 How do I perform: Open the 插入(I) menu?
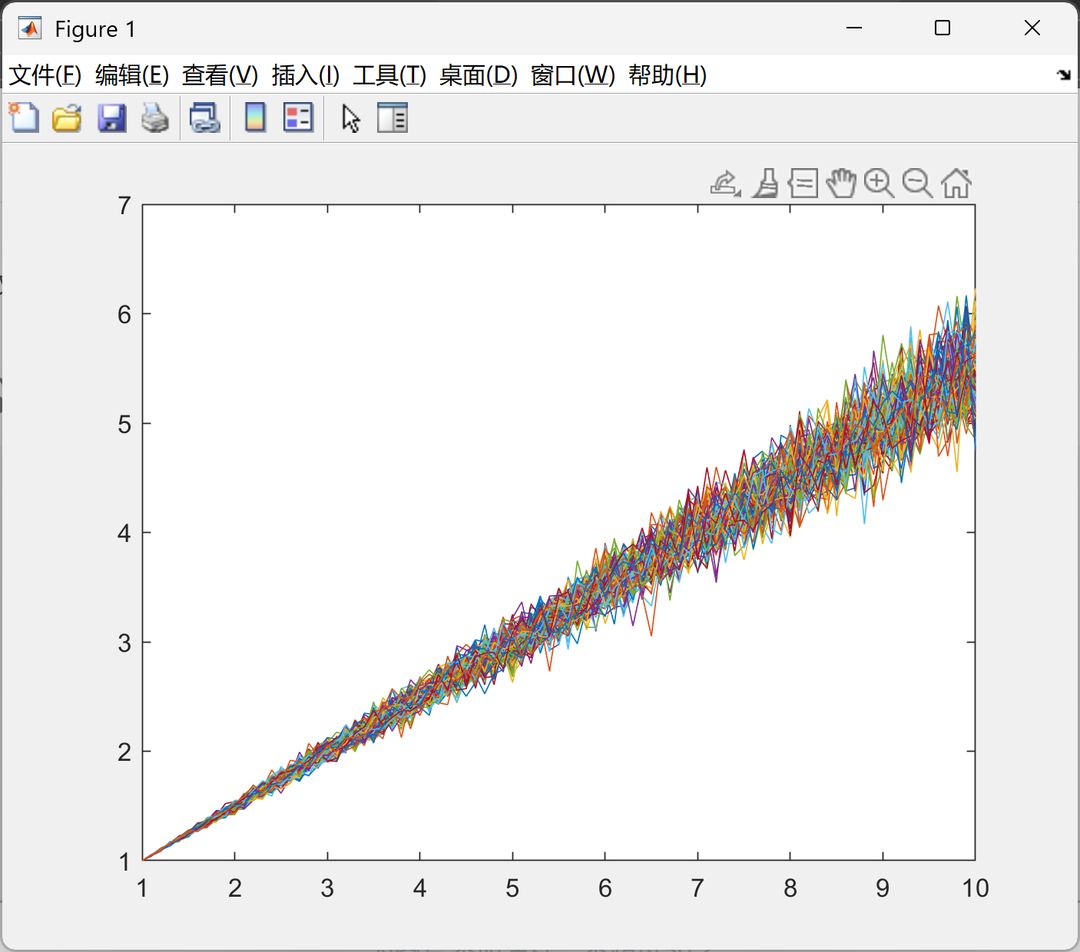point(305,75)
